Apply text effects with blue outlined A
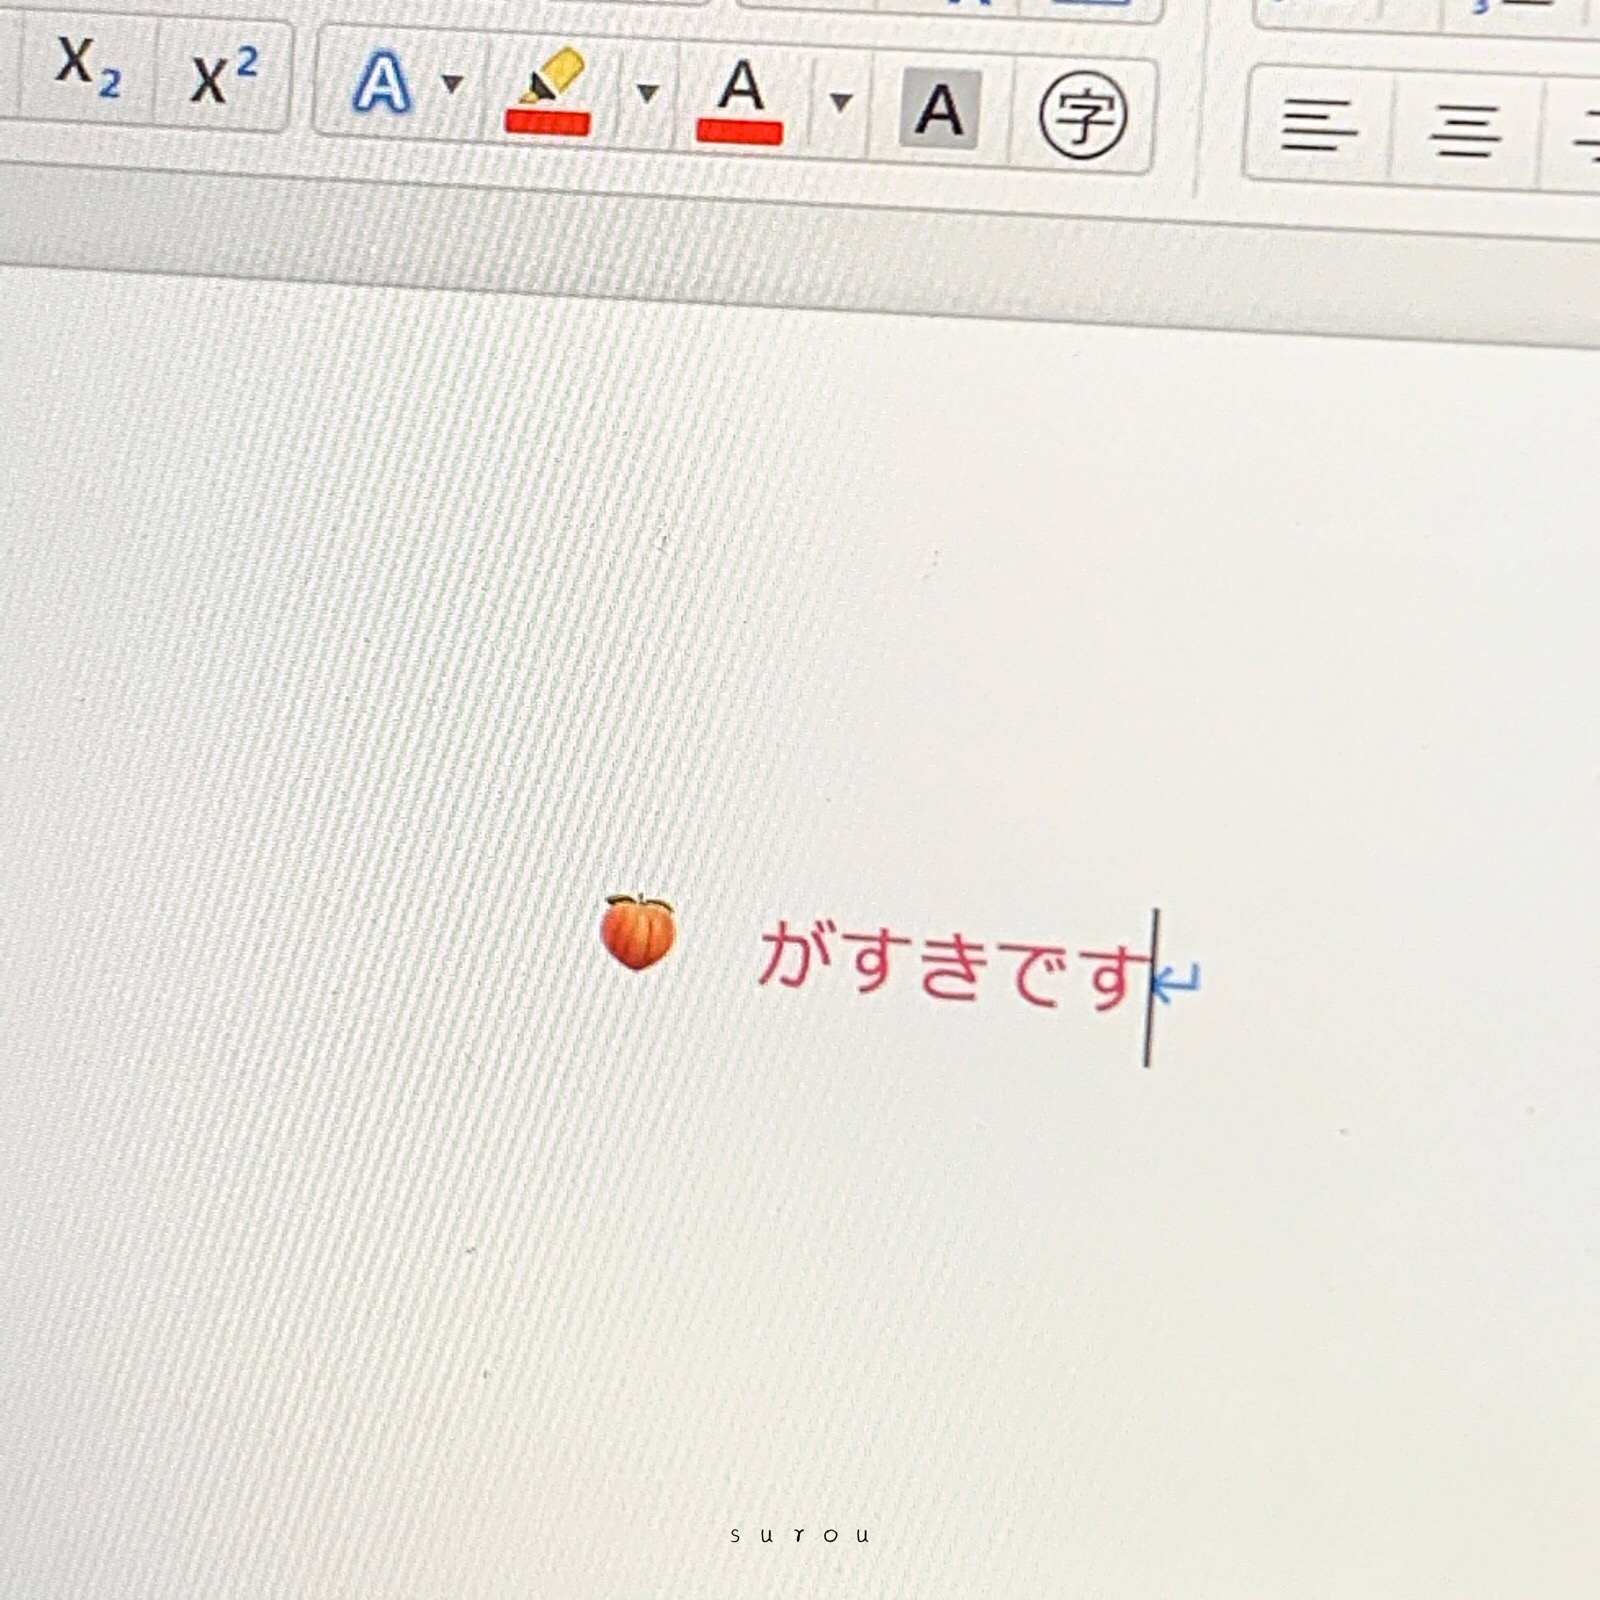 coord(381,82)
